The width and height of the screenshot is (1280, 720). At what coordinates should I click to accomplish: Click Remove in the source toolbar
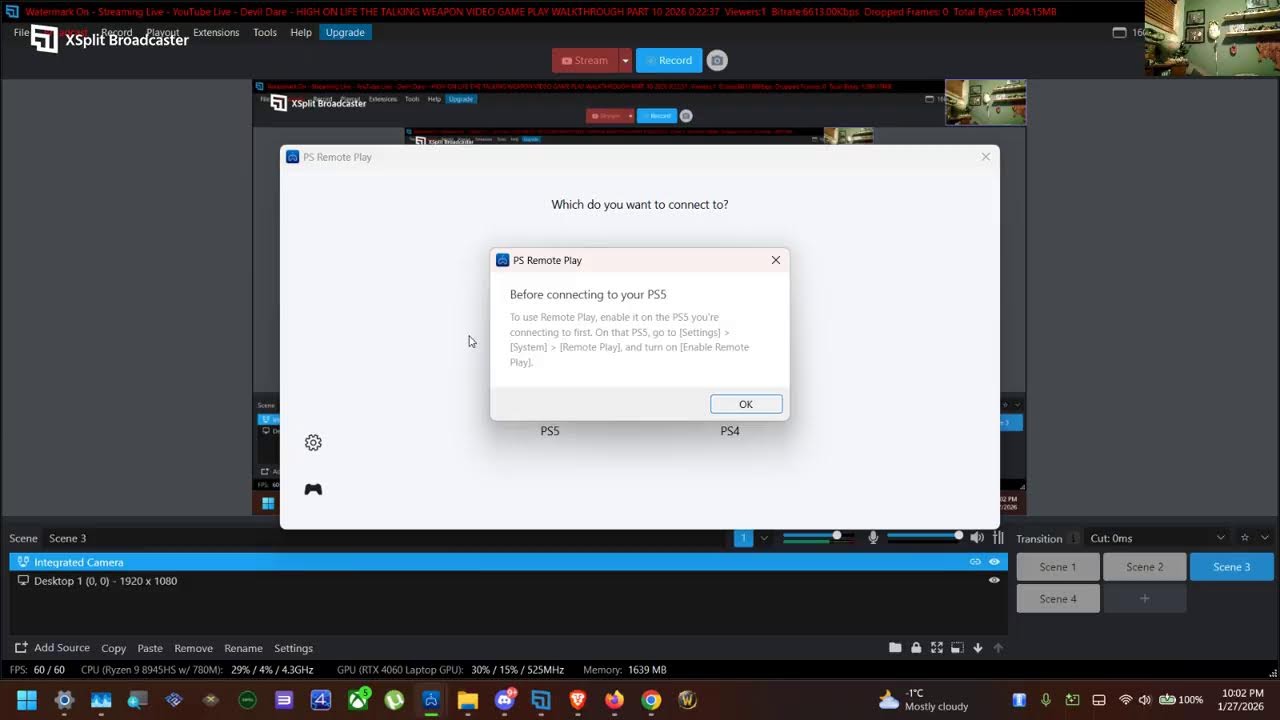coord(193,648)
